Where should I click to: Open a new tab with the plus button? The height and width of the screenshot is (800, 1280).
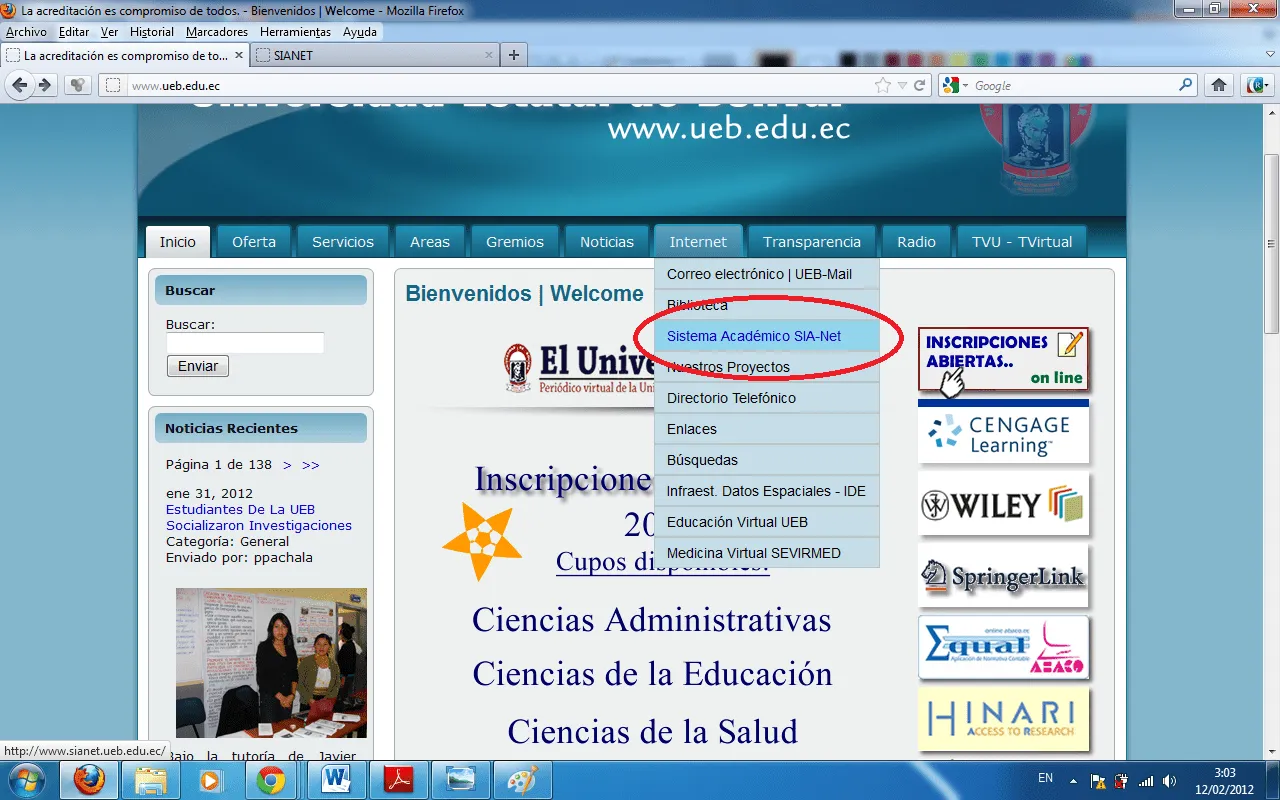tap(513, 55)
